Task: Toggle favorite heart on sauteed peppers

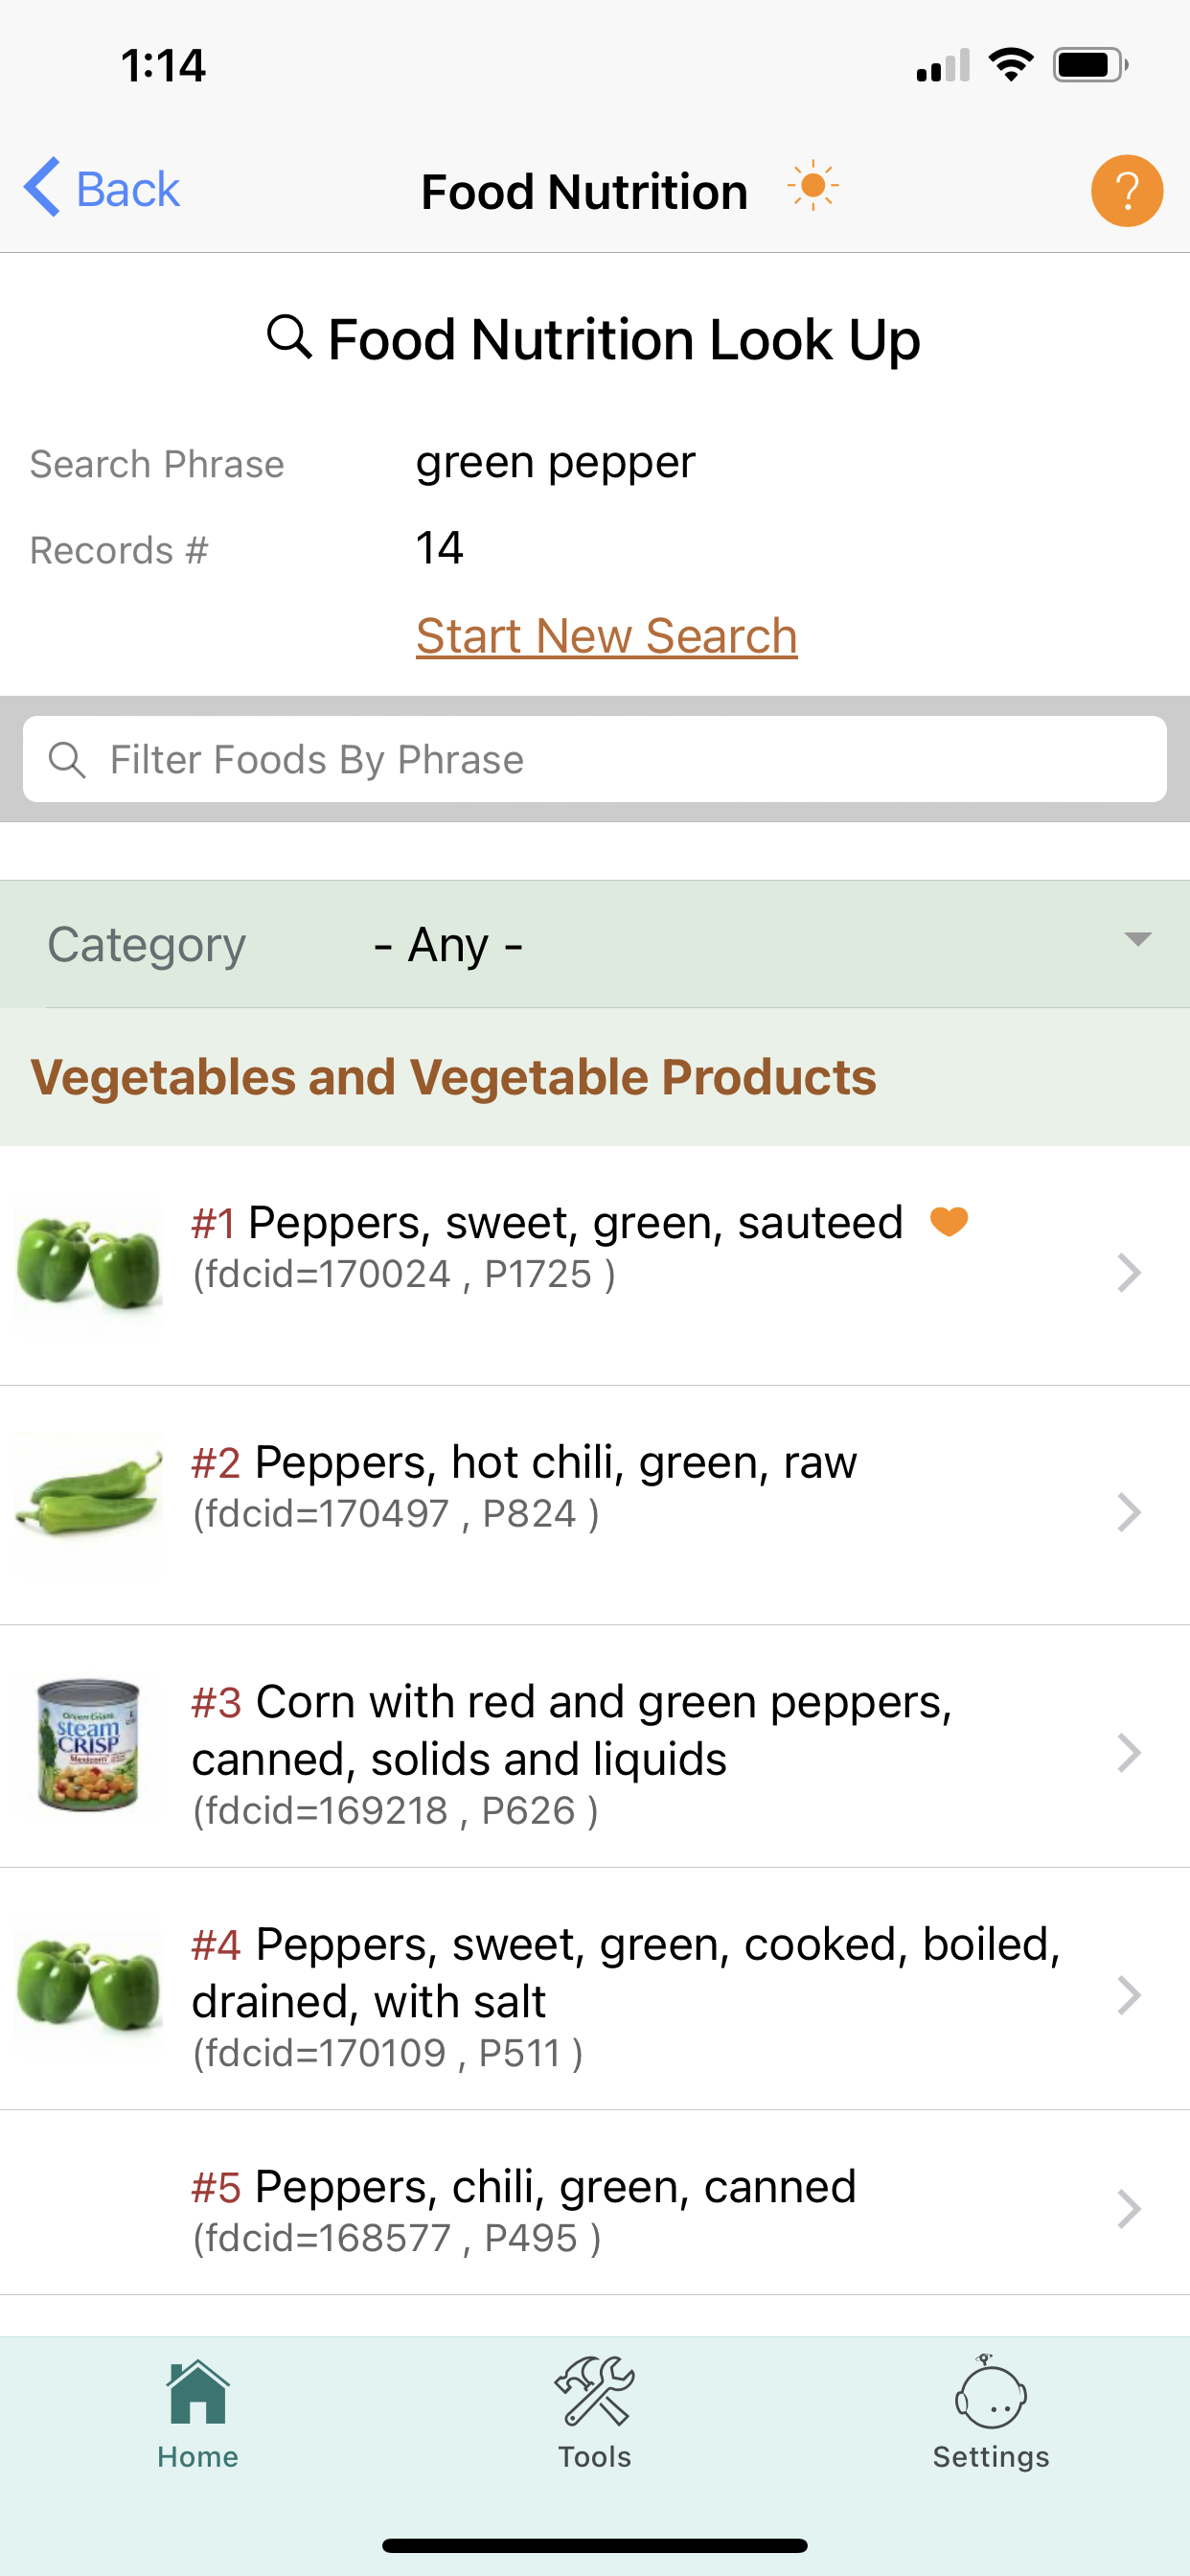Action: [x=949, y=1221]
